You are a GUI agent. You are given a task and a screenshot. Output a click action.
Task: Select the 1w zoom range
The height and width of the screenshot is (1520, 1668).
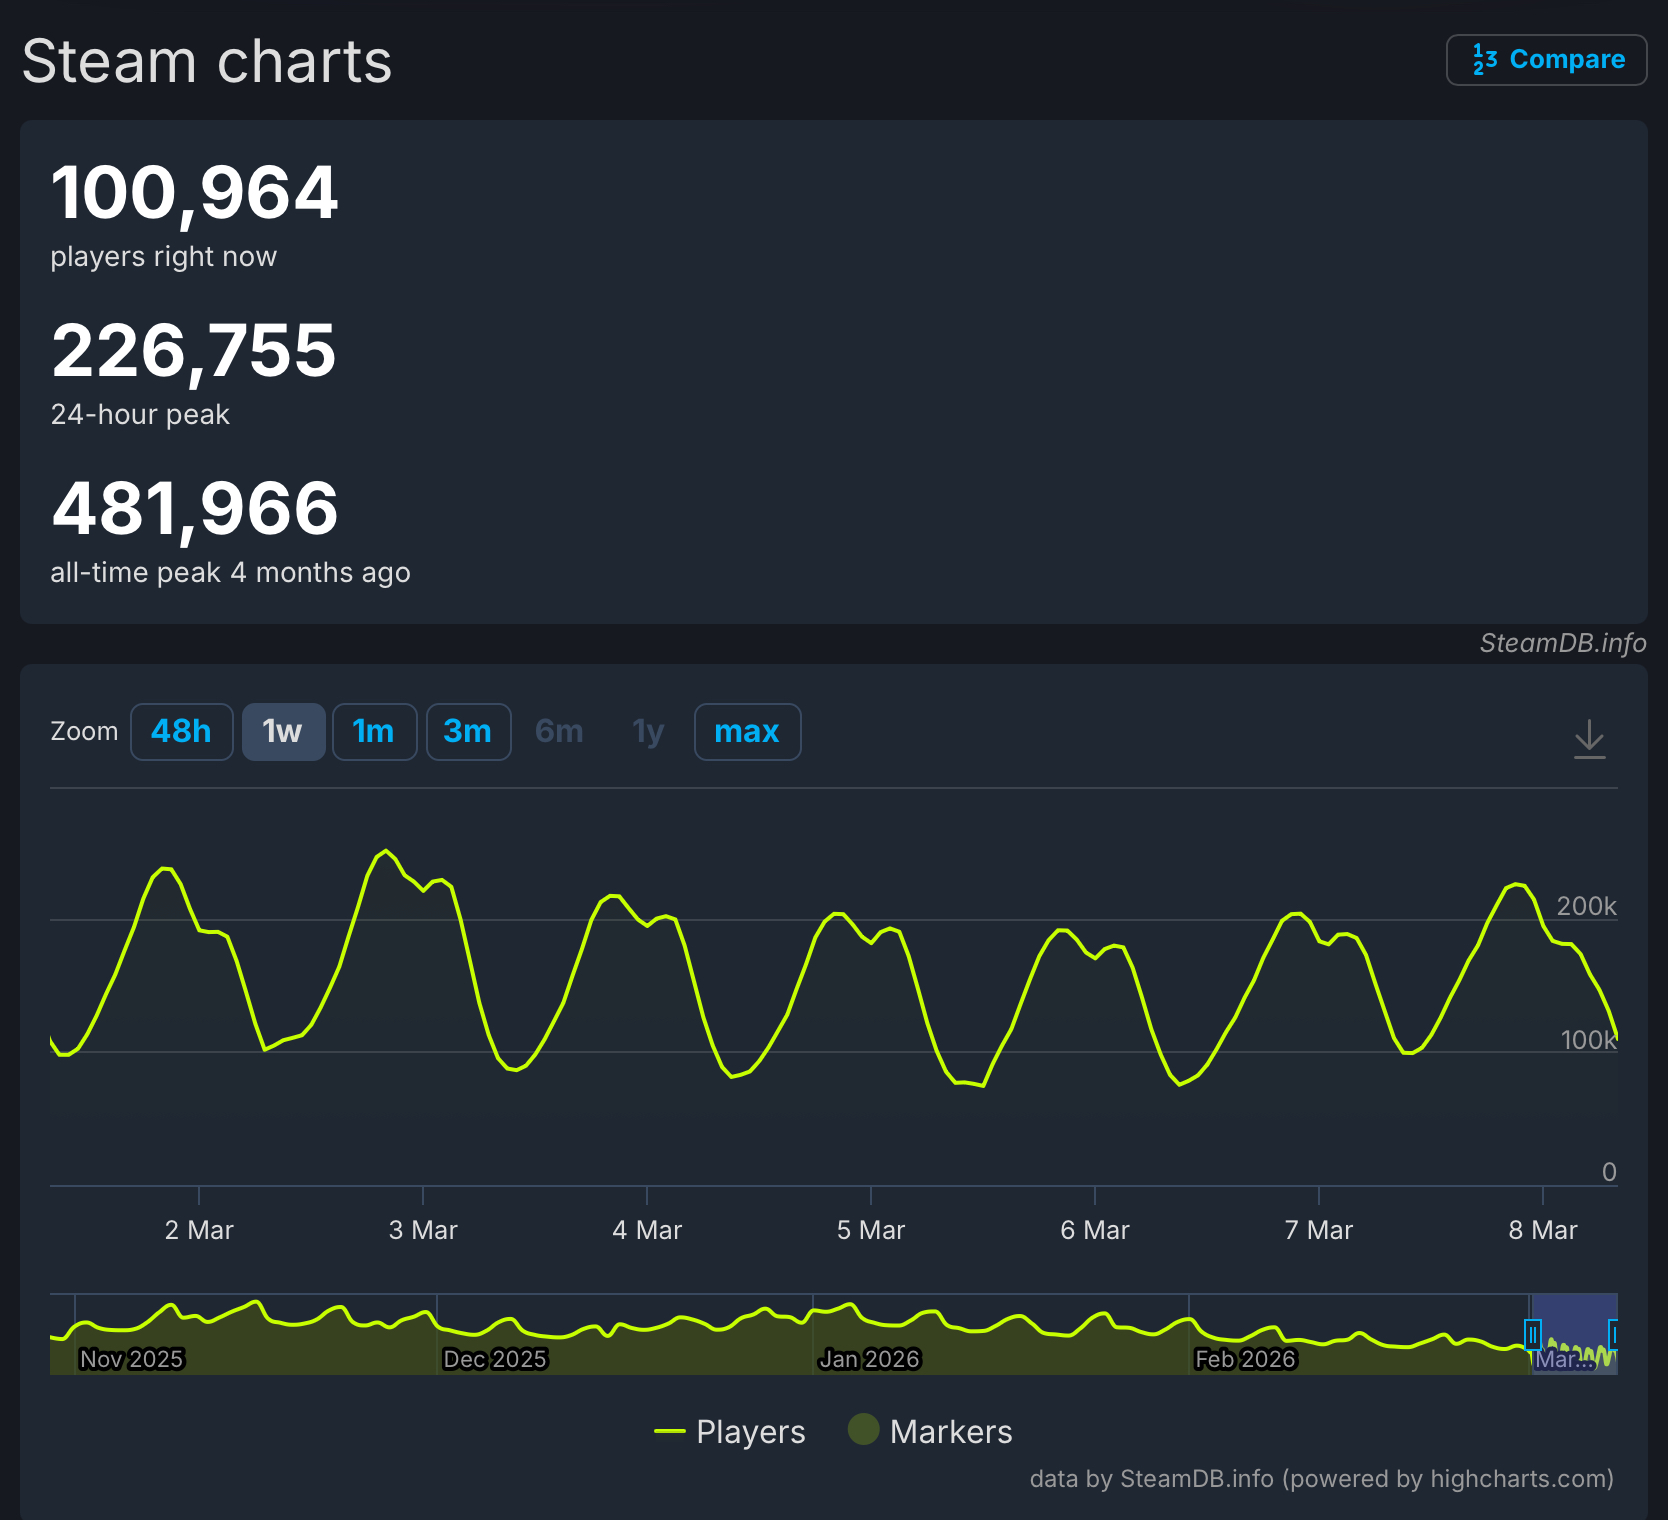(283, 732)
